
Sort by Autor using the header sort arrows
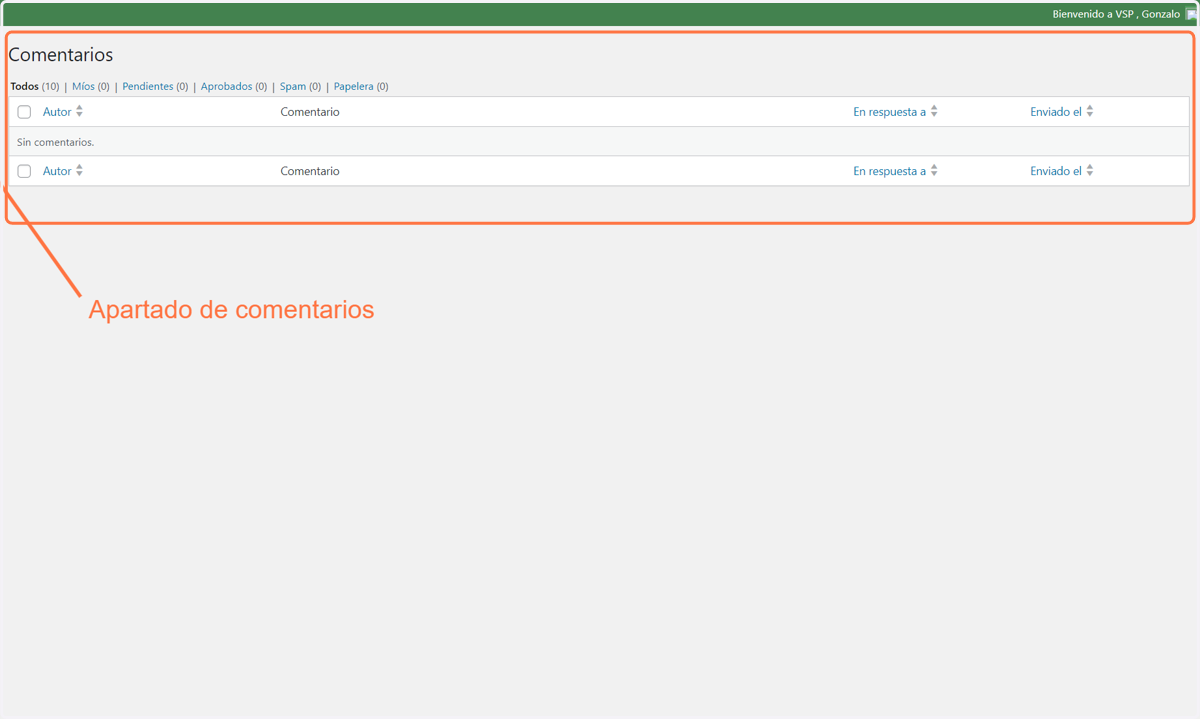(80, 112)
